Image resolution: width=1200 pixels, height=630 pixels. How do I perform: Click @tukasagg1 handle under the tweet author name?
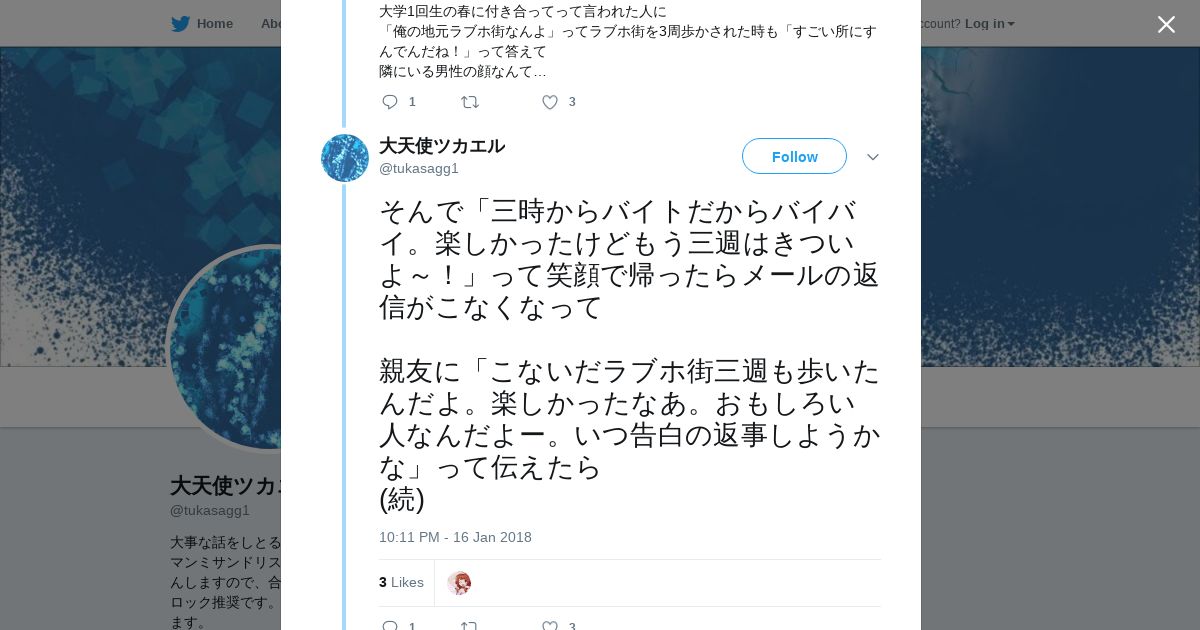tap(418, 168)
